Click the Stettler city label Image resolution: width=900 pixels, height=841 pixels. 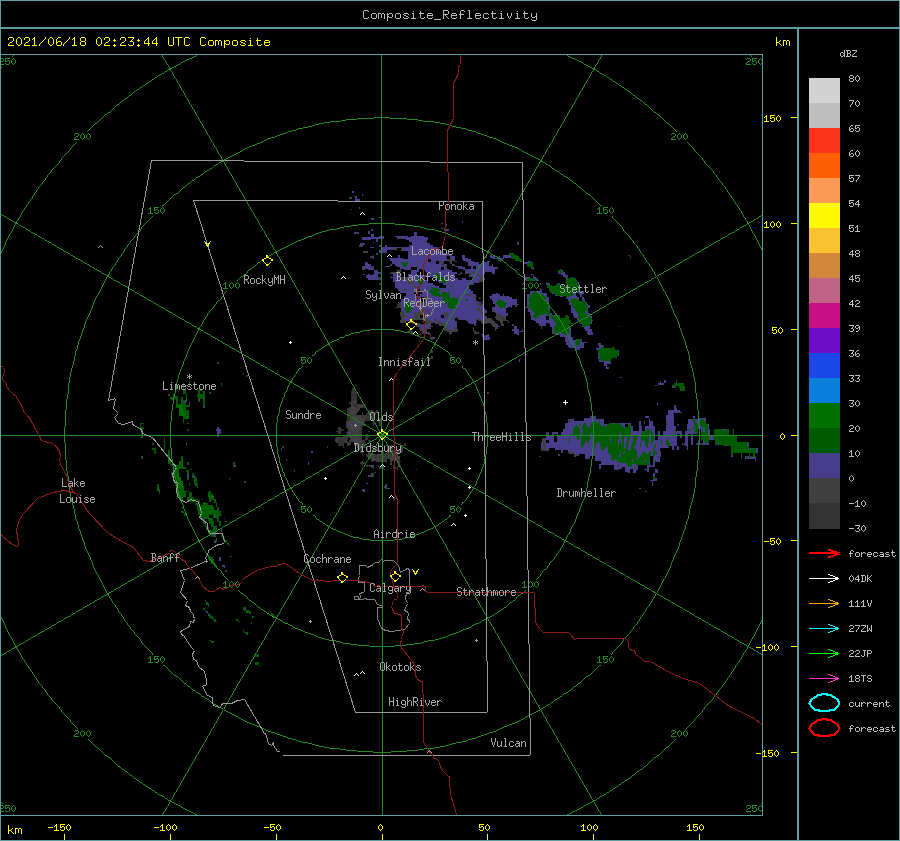click(583, 289)
